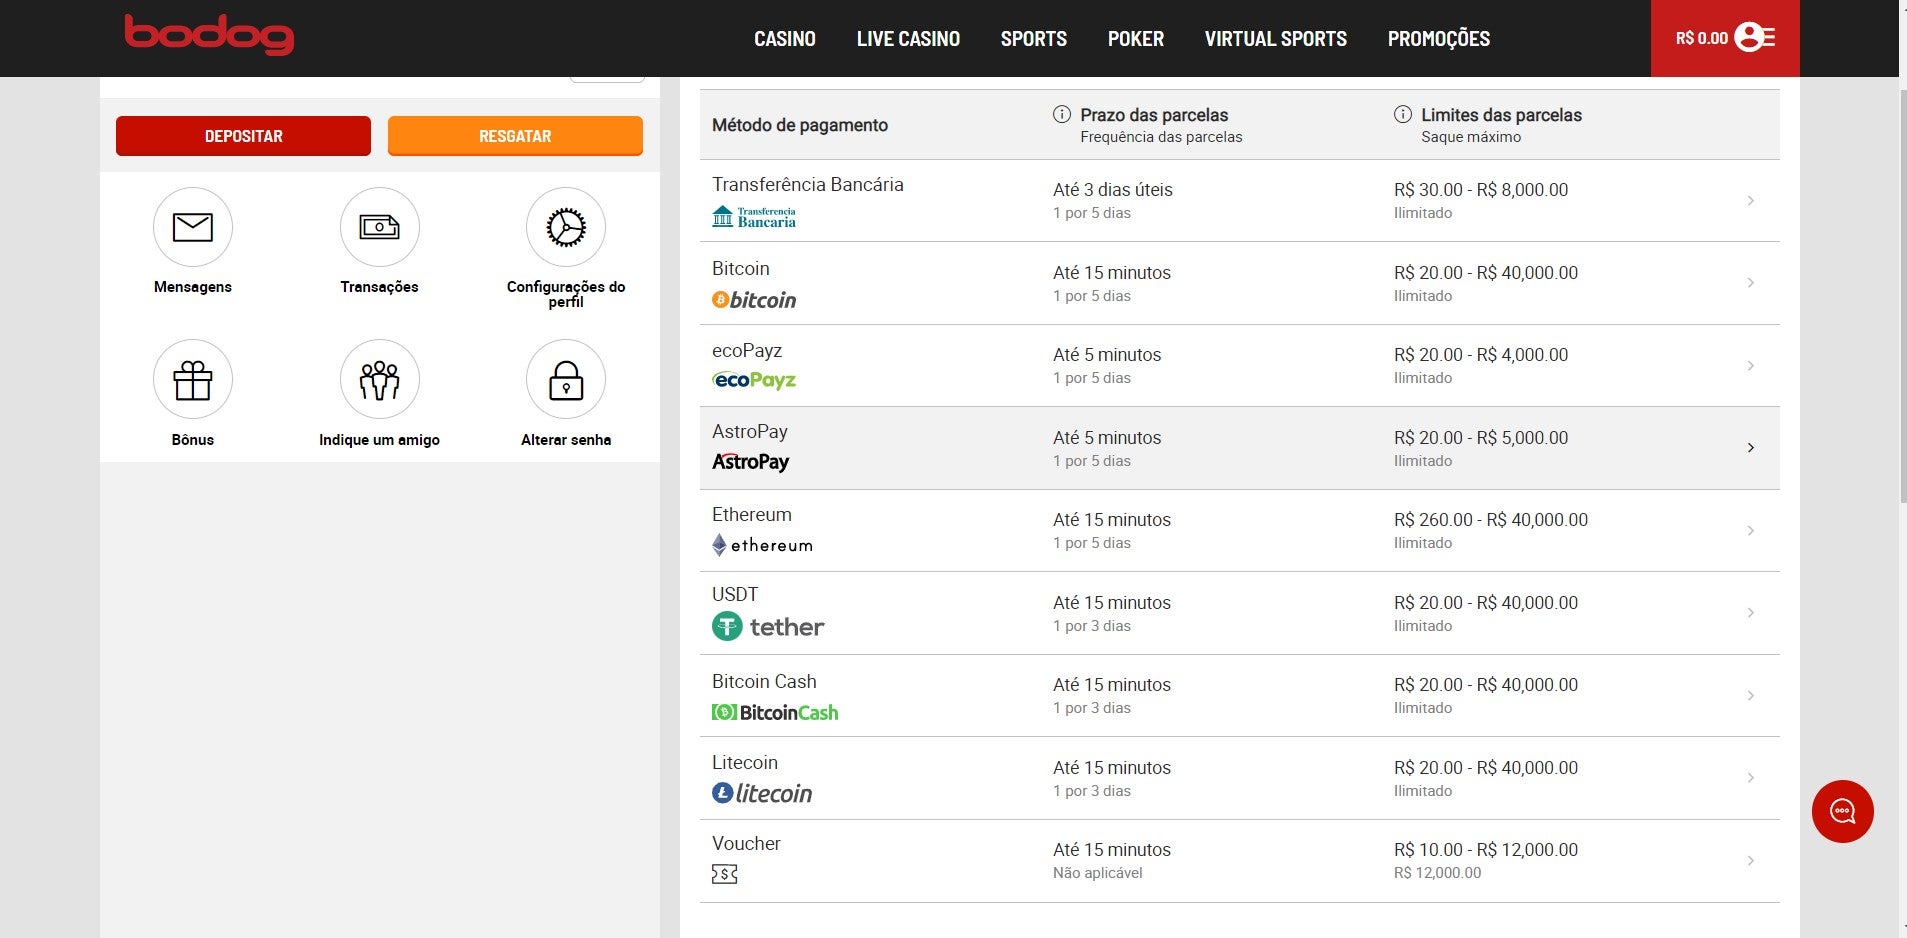Viewport: 1907px width, 938px height.
Task: Click info icon beside Prazo das parcelas
Action: click(1062, 114)
